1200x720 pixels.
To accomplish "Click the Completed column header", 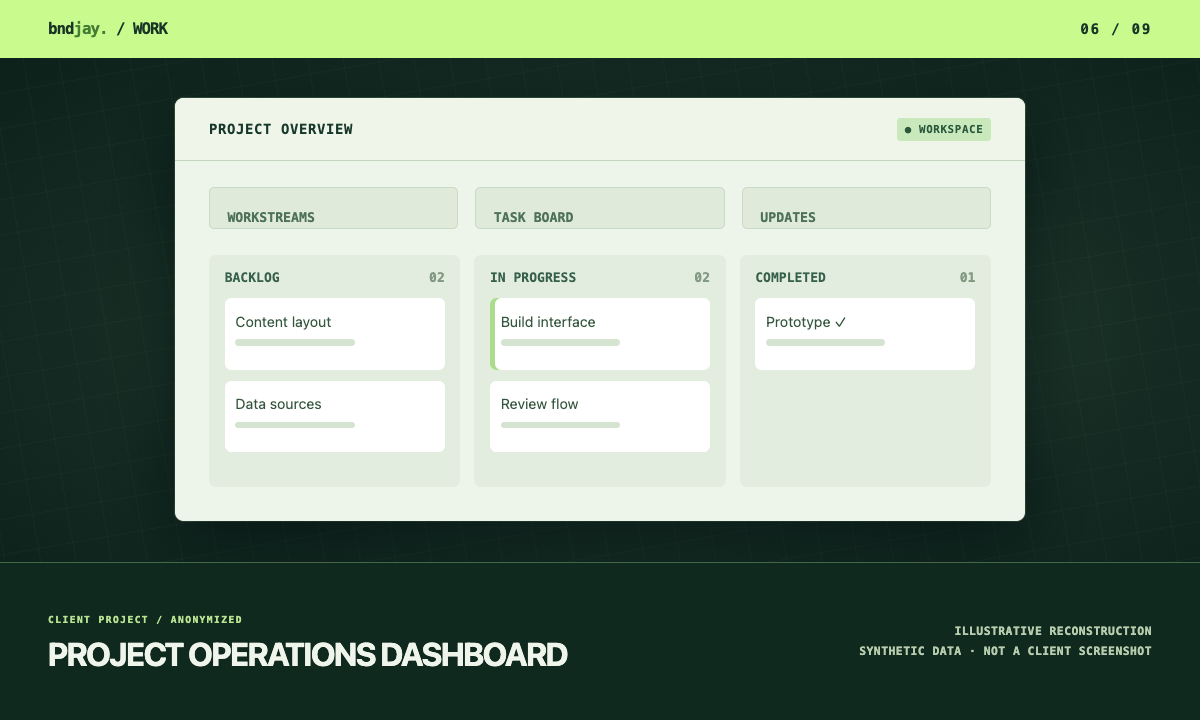I will click(790, 277).
